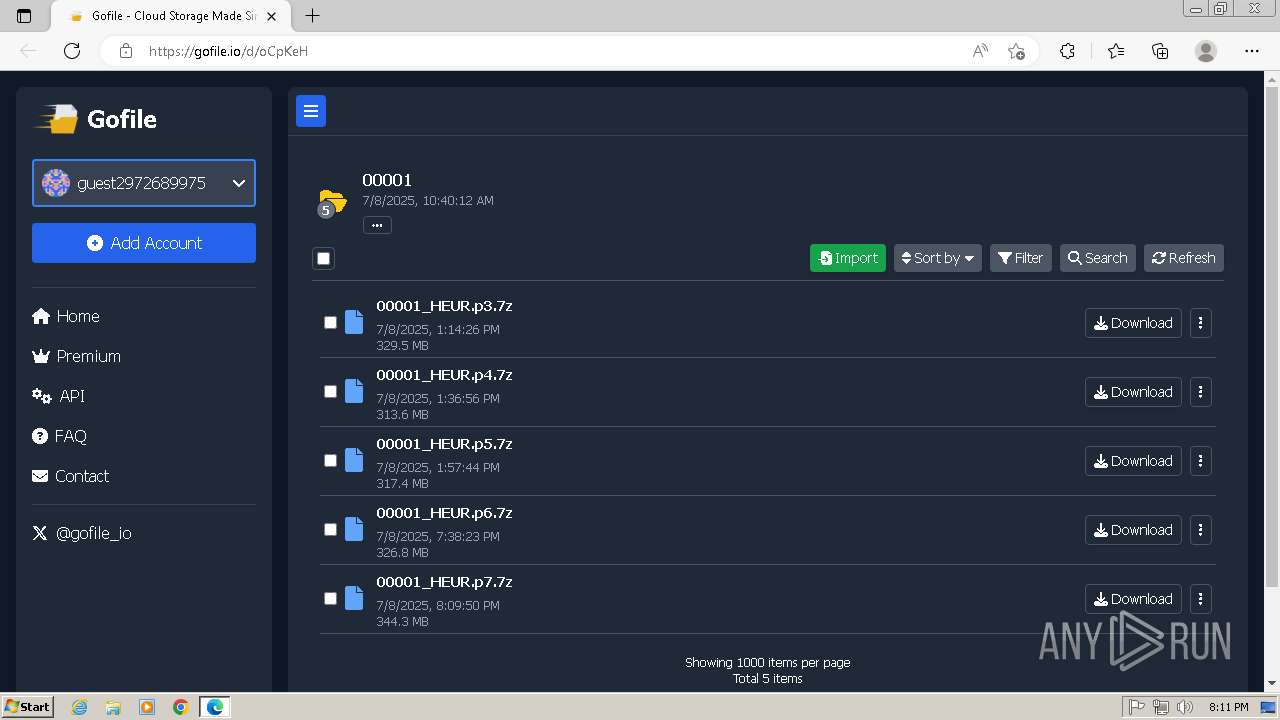The height and width of the screenshot is (720, 1280).
Task: Open FAQ in sidebar
Action: coord(60,436)
